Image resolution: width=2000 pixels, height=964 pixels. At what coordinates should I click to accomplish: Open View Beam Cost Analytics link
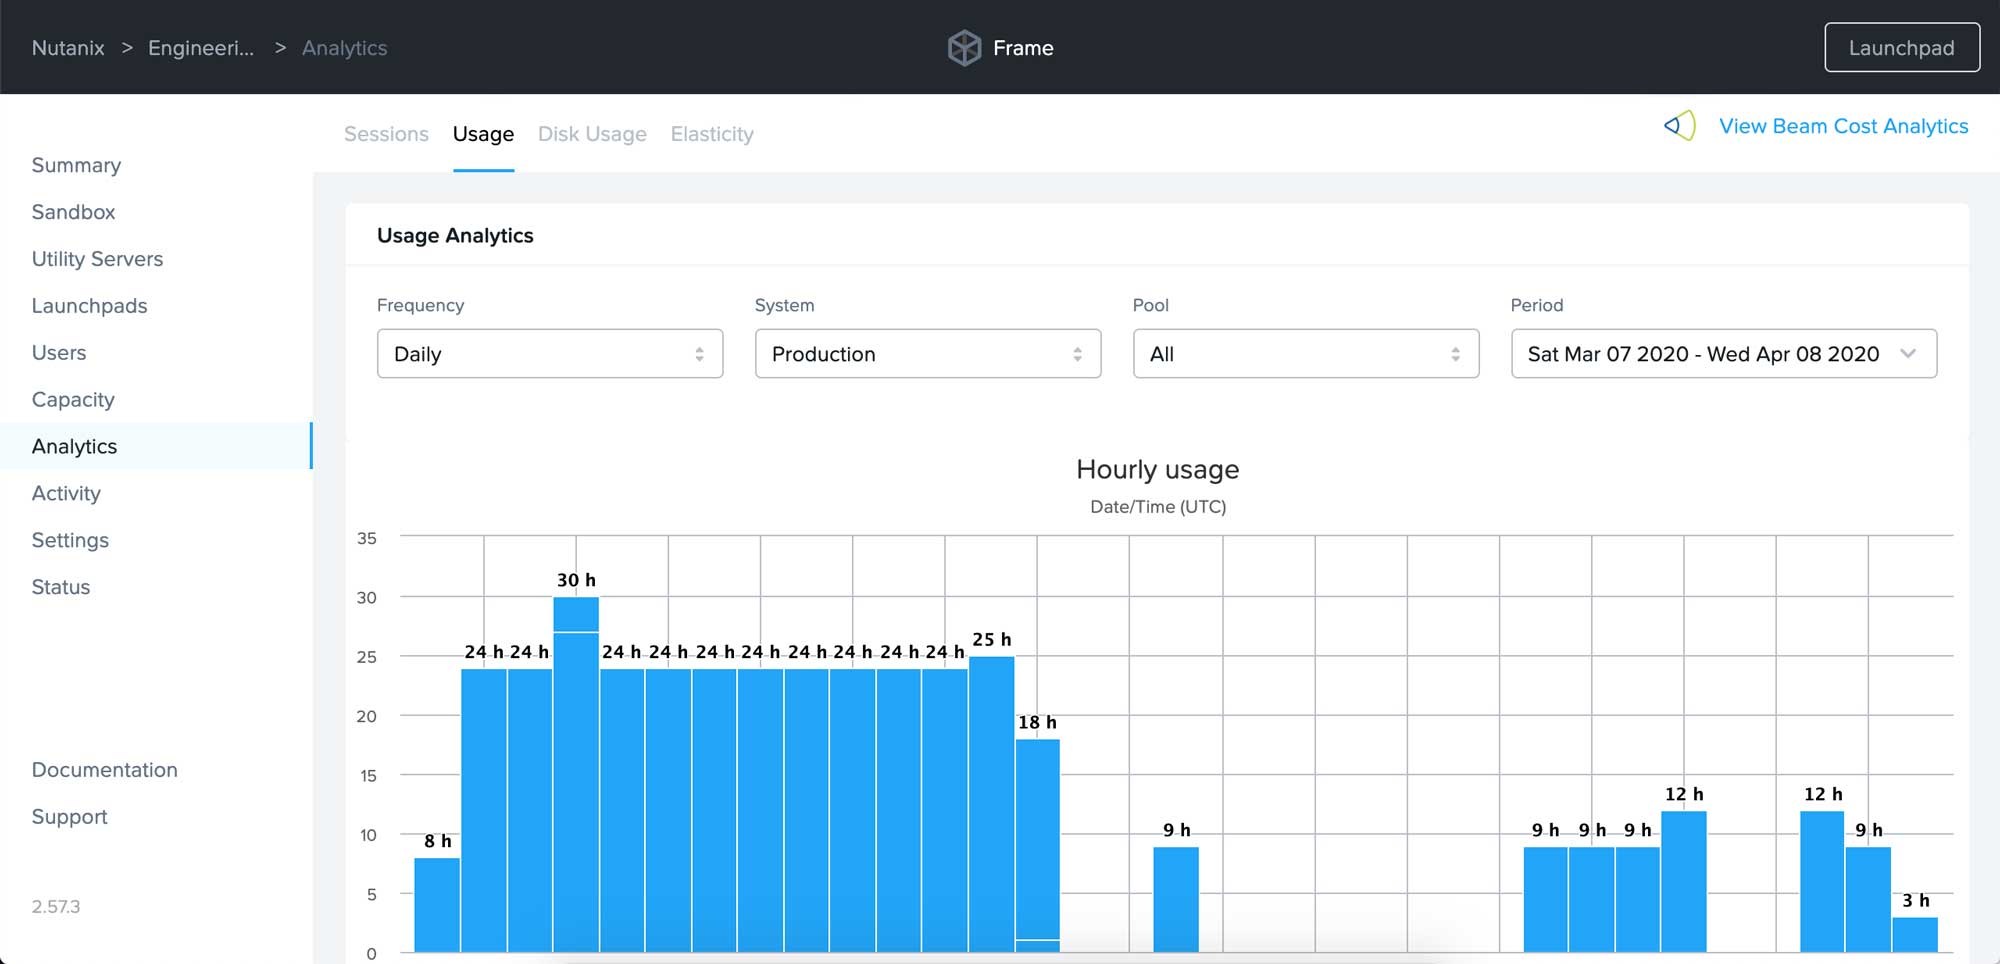[x=1843, y=126]
